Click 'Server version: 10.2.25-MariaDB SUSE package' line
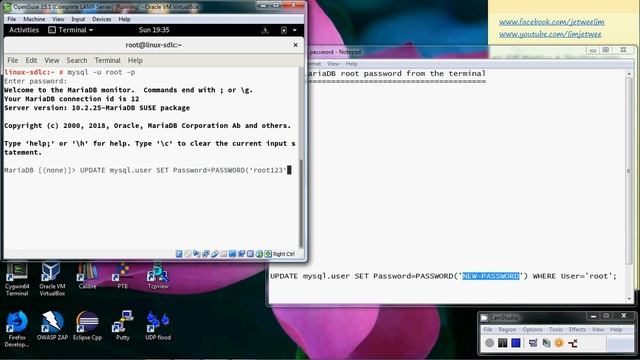The width and height of the screenshot is (640, 360). pos(97,108)
